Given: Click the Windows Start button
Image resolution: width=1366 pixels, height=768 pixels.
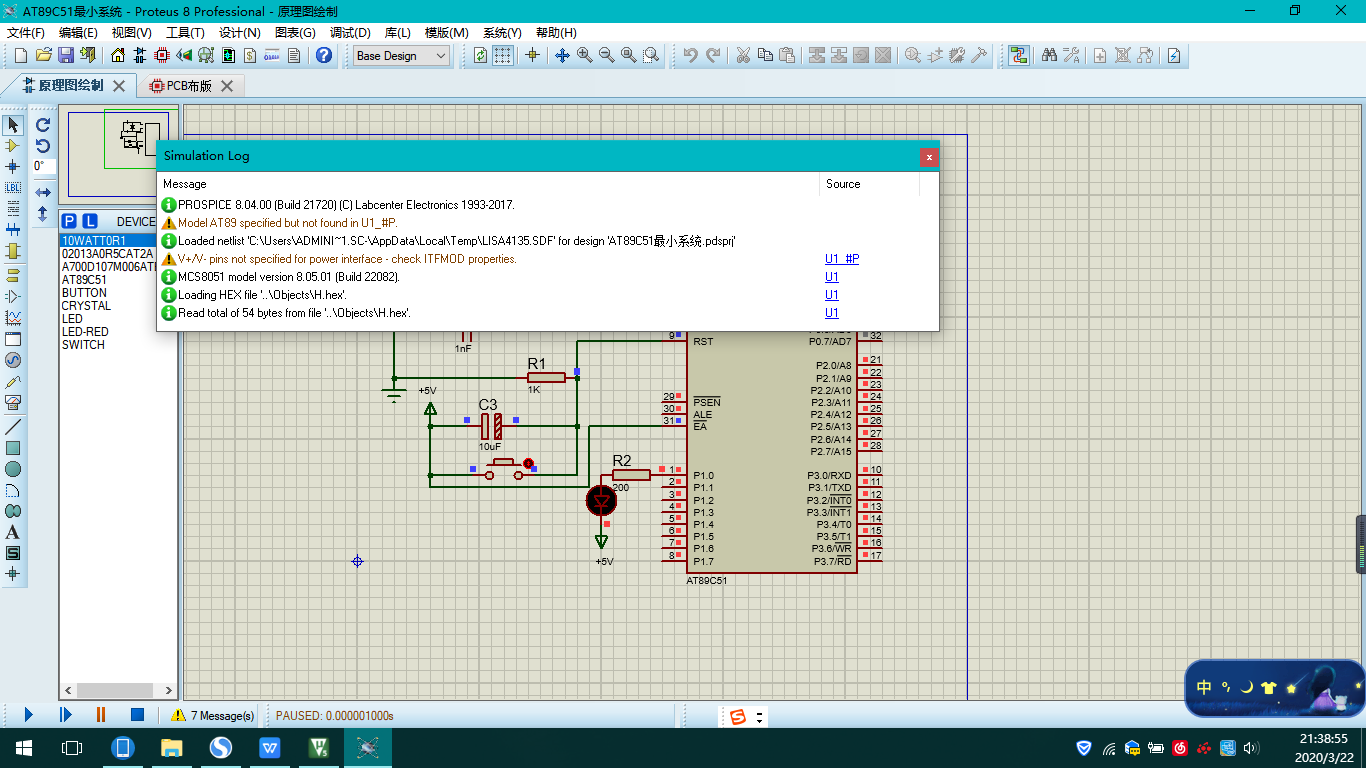Looking at the screenshot, I should pyautogui.click(x=23, y=747).
